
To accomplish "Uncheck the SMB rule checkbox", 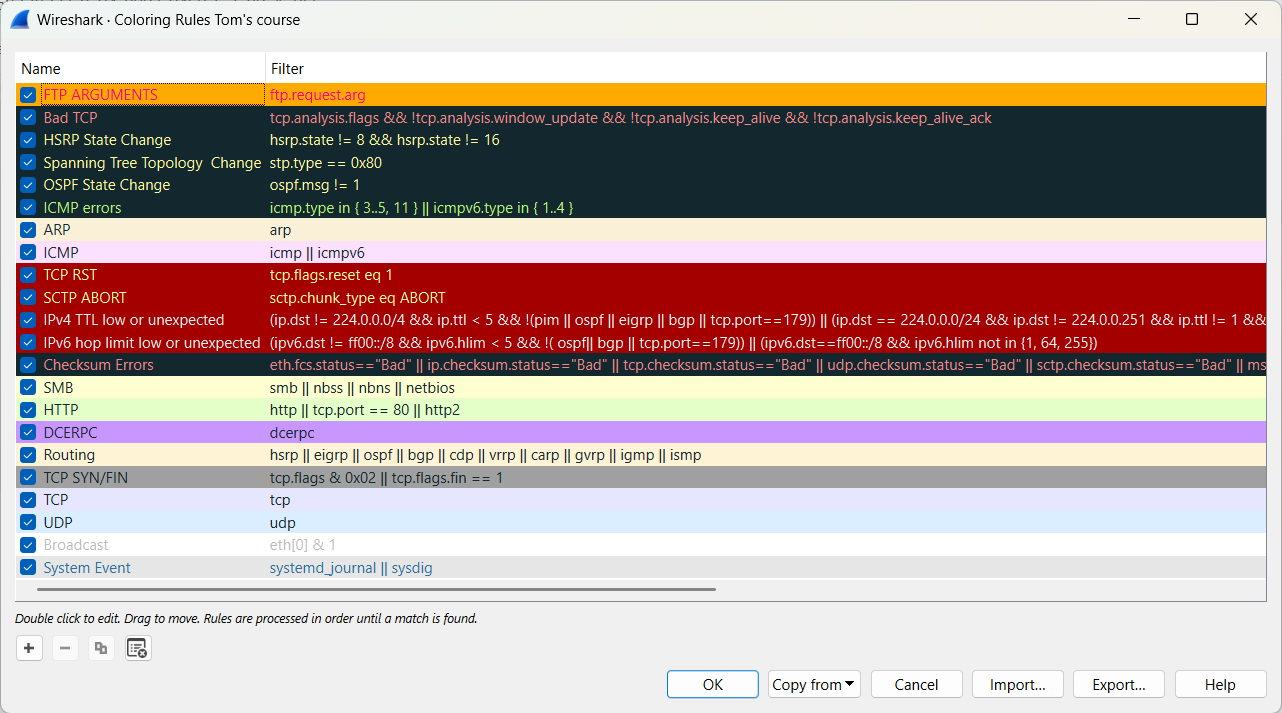I will pos(28,388).
